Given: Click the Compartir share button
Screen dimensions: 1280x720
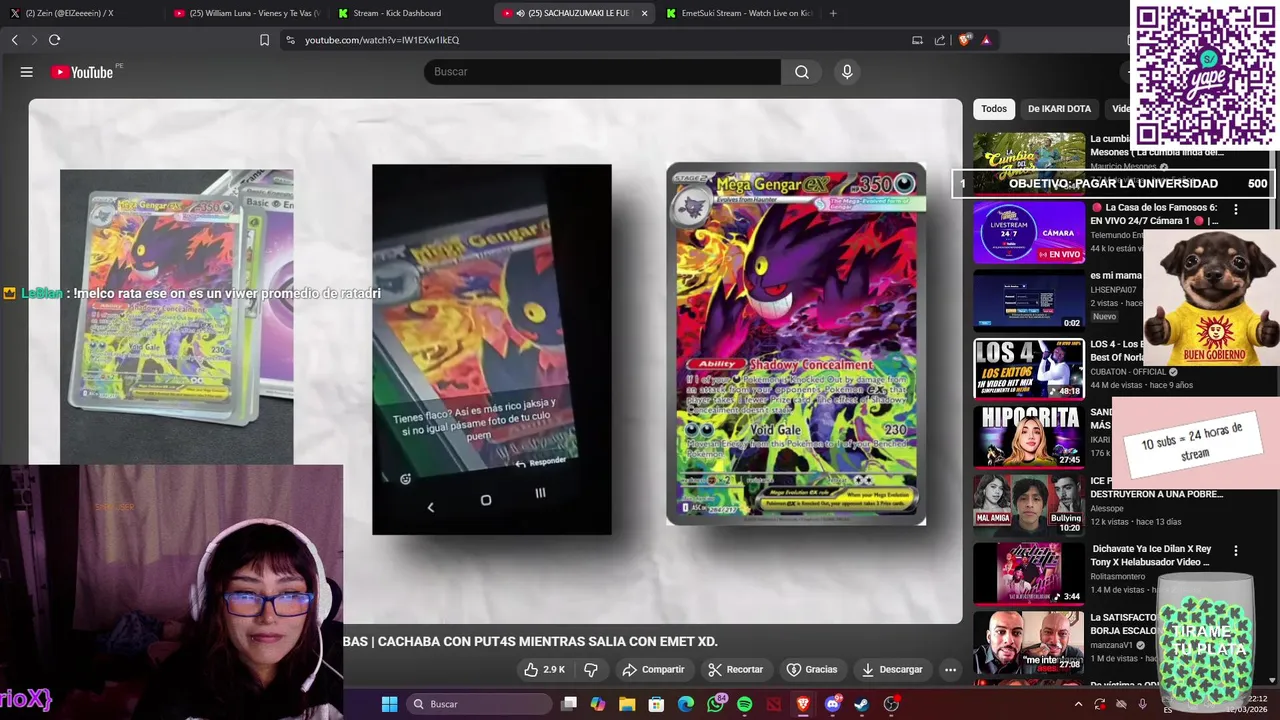Looking at the screenshot, I should (653, 669).
